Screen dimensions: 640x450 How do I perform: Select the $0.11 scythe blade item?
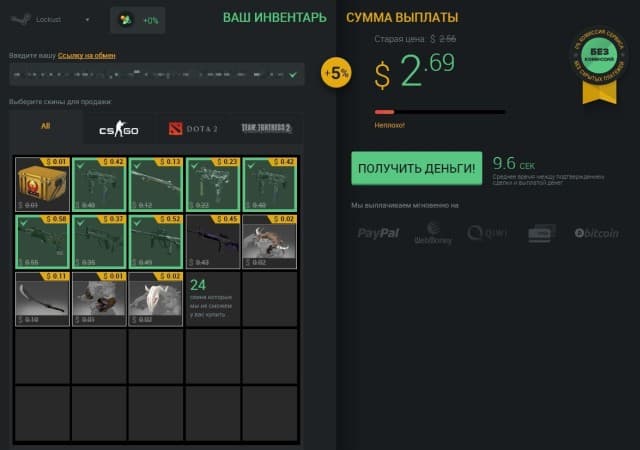(x=42, y=299)
